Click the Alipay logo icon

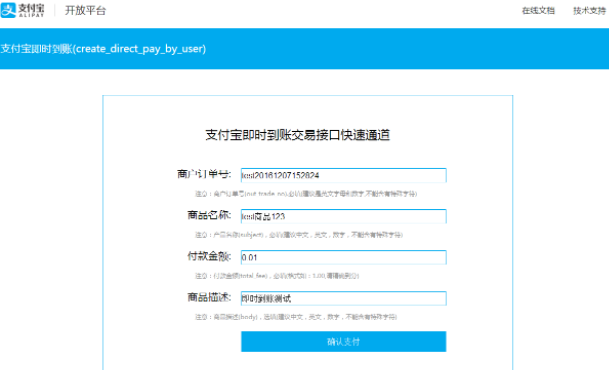point(9,10)
